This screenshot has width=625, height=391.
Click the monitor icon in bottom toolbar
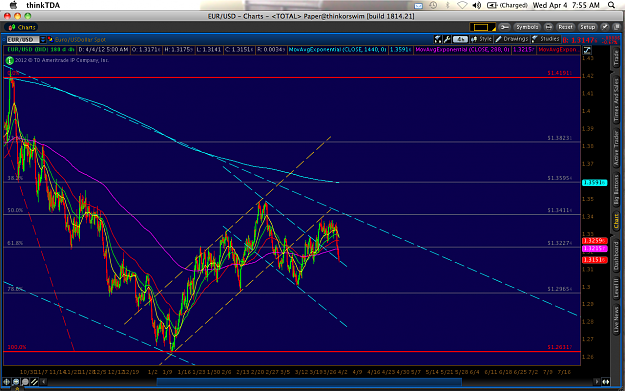[x=16, y=382]
